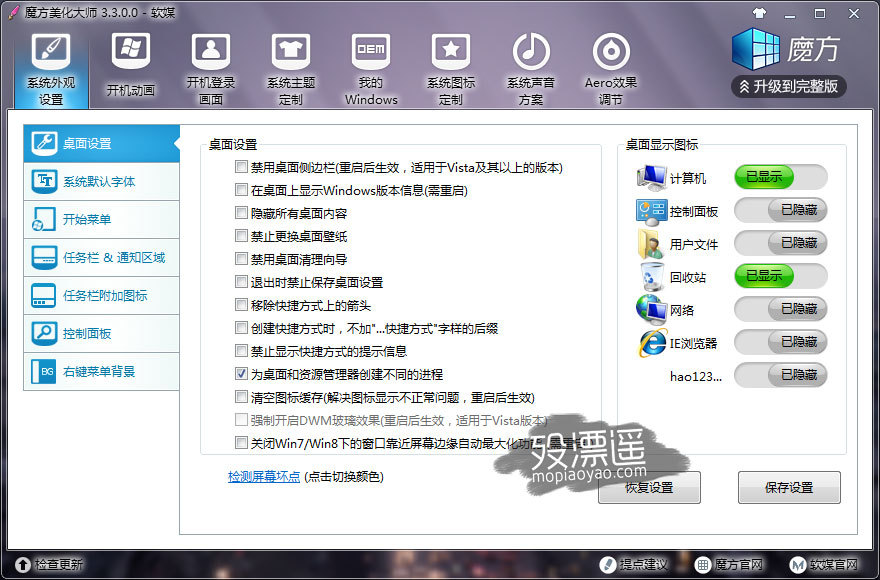Select 控制面板 sidebar tab

(x=102, y=334)
